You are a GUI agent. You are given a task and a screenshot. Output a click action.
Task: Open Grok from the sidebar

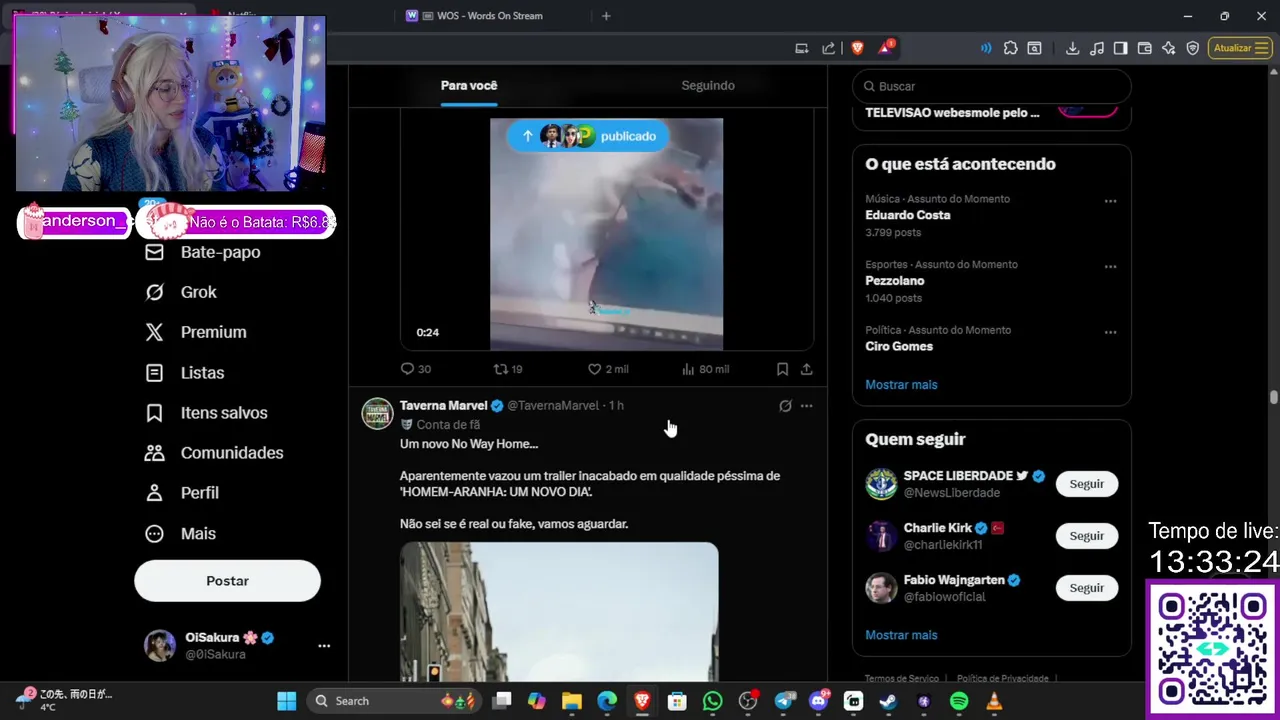181,292
